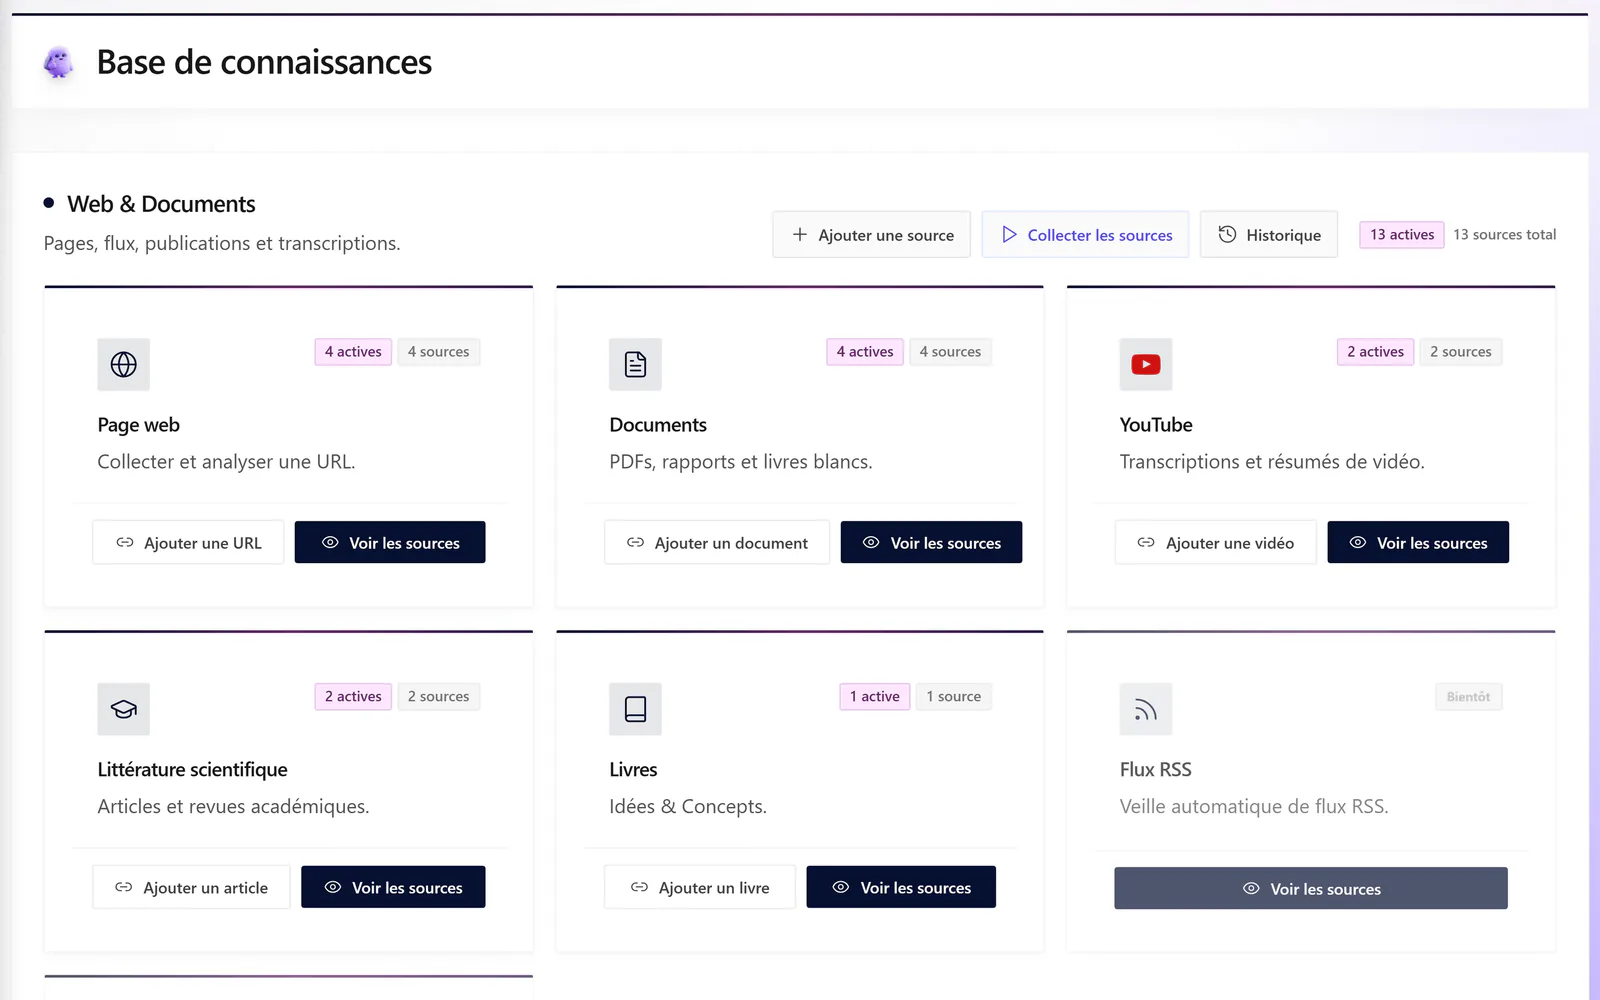The height and width of the screenshot is (1000, 1600).
Task: Click the graduation cap icon for Littérature scientifique
Action: click(124, 709)
